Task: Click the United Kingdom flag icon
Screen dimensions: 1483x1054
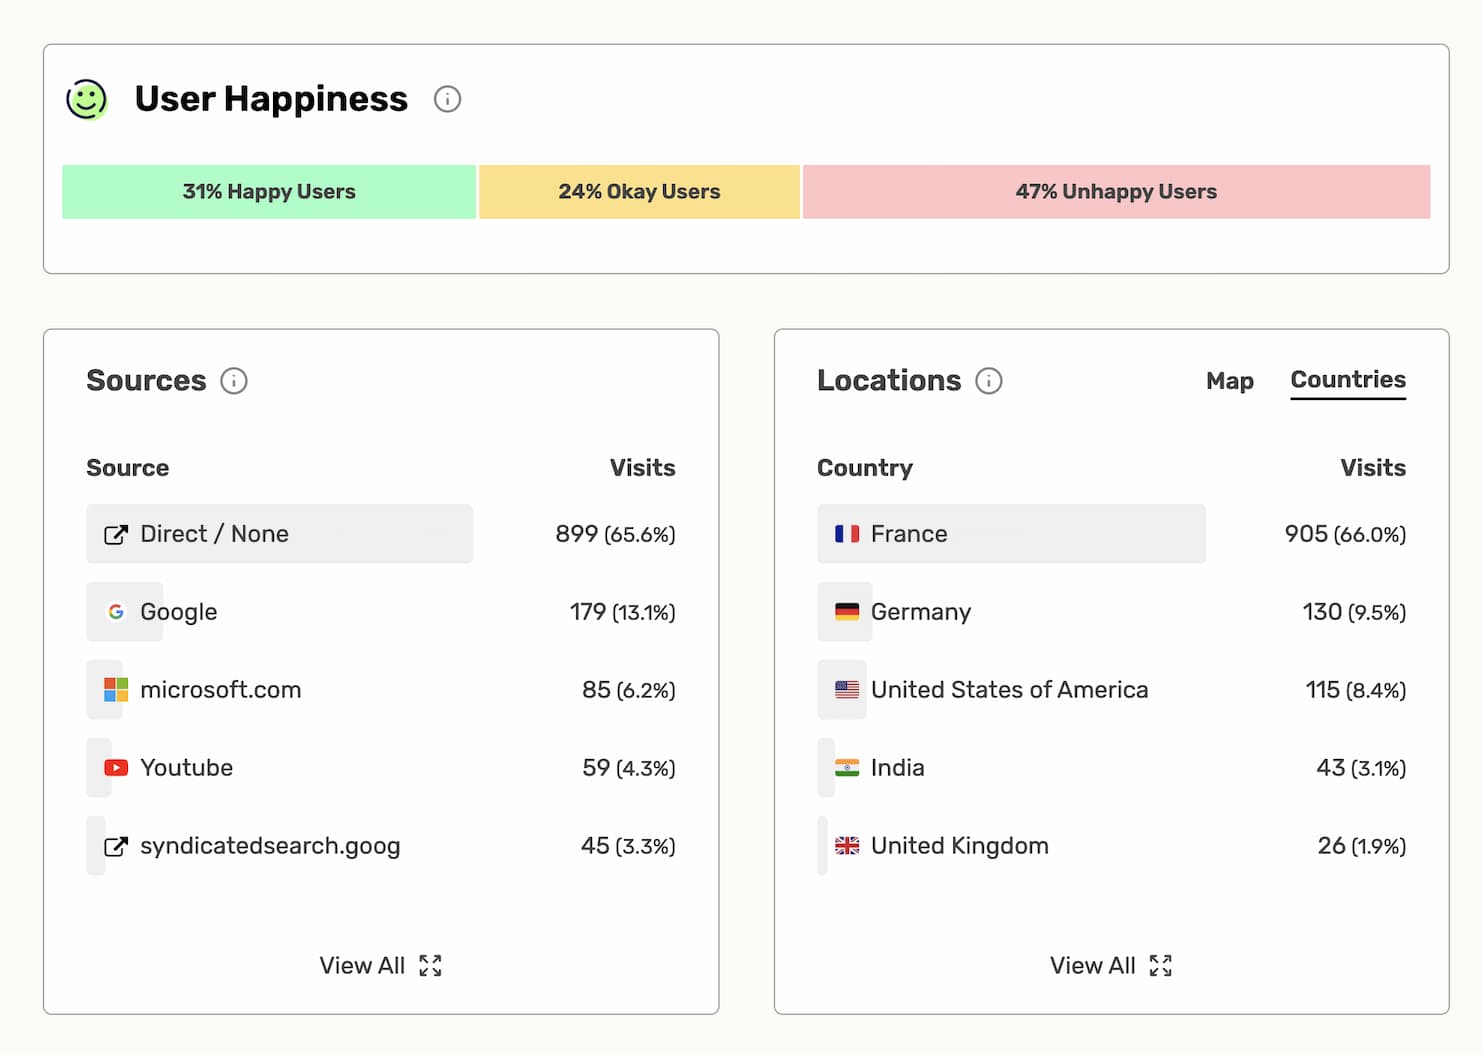Action: pos(847,846)
